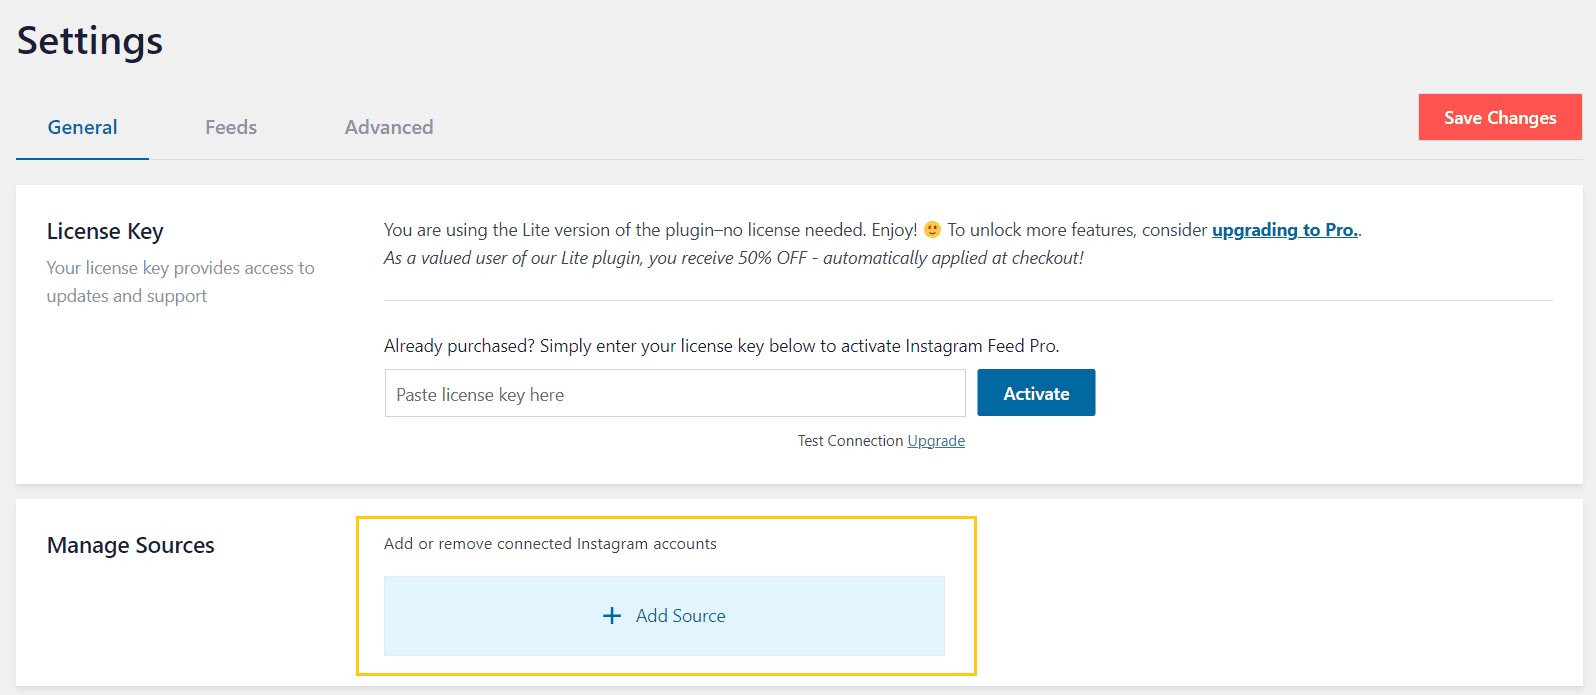Click the Add or remove connected accounts text

550,544
